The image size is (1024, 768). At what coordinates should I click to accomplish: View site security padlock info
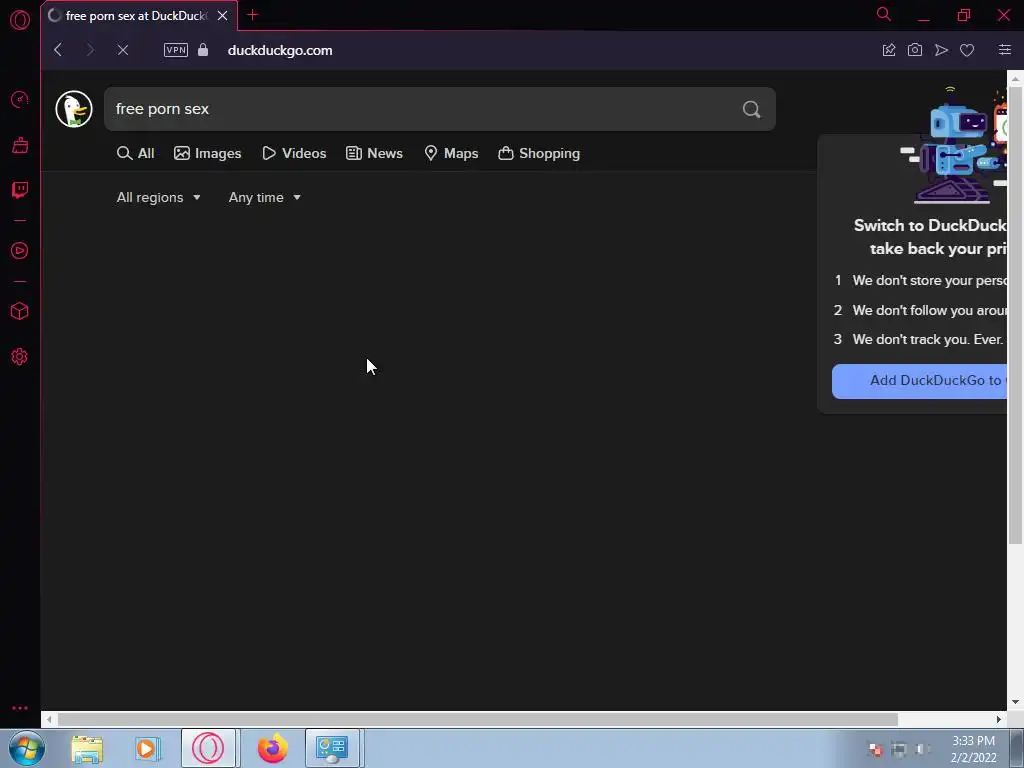pos(203,50)
